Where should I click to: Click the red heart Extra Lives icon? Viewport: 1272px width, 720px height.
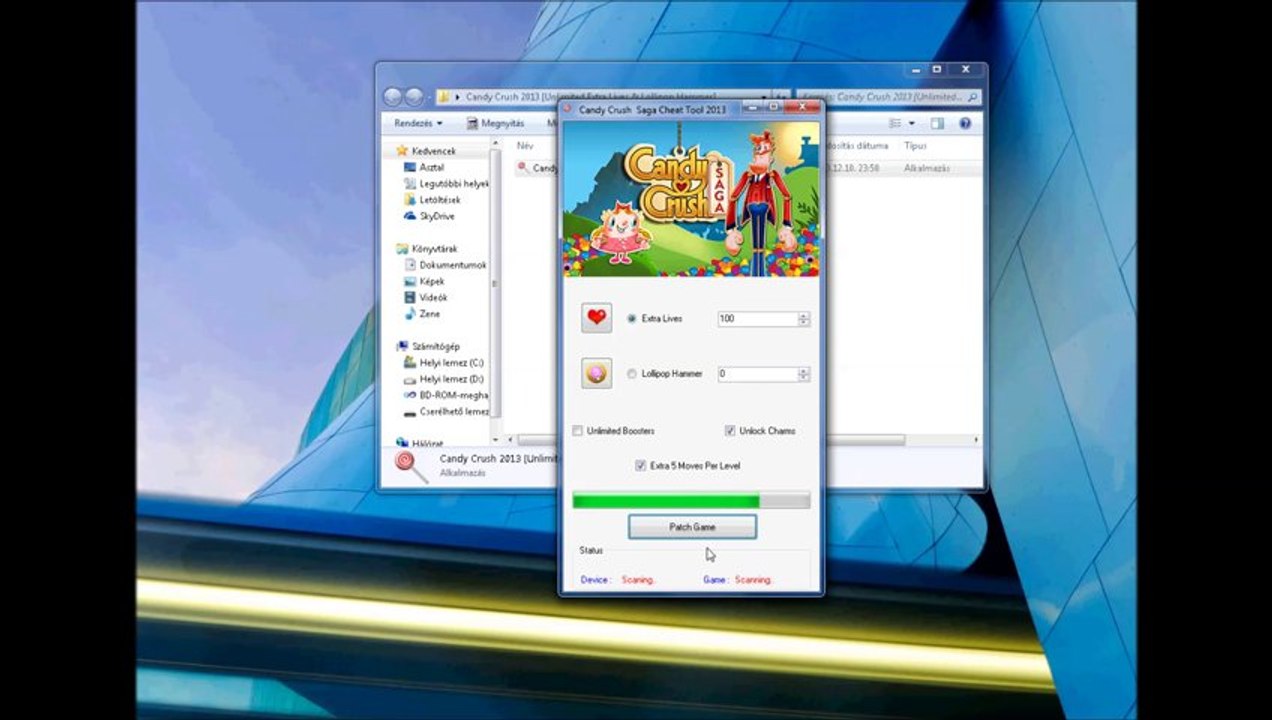tap(596, 318)
